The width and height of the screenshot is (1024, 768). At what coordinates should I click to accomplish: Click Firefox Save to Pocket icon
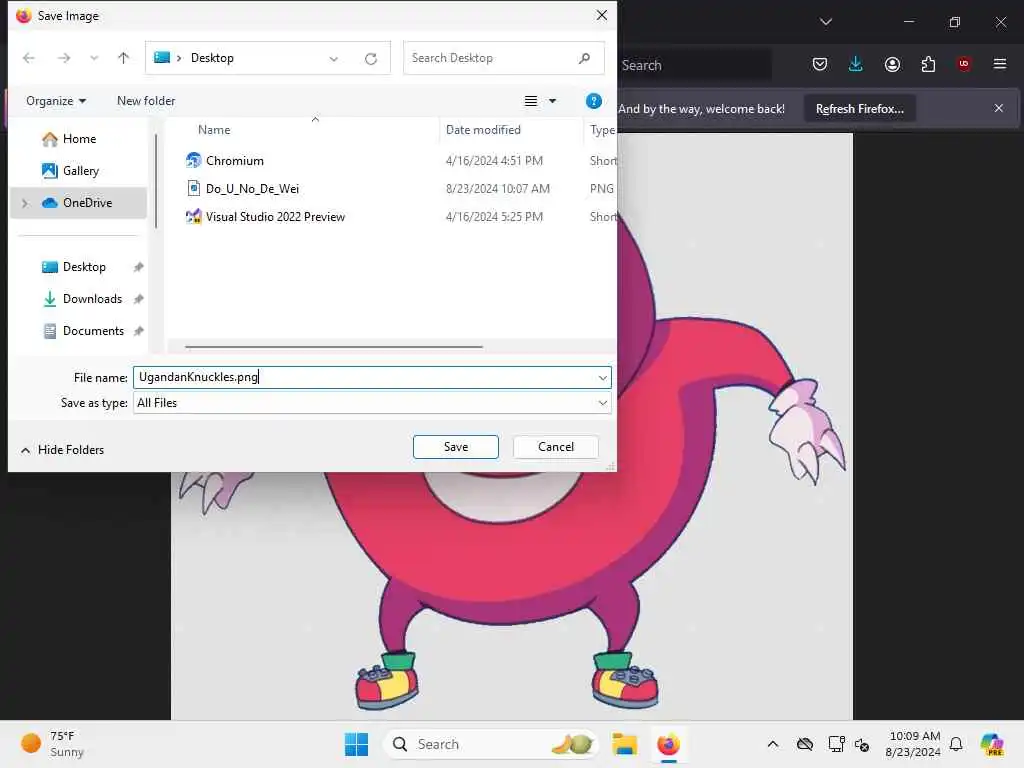[820, 64]
